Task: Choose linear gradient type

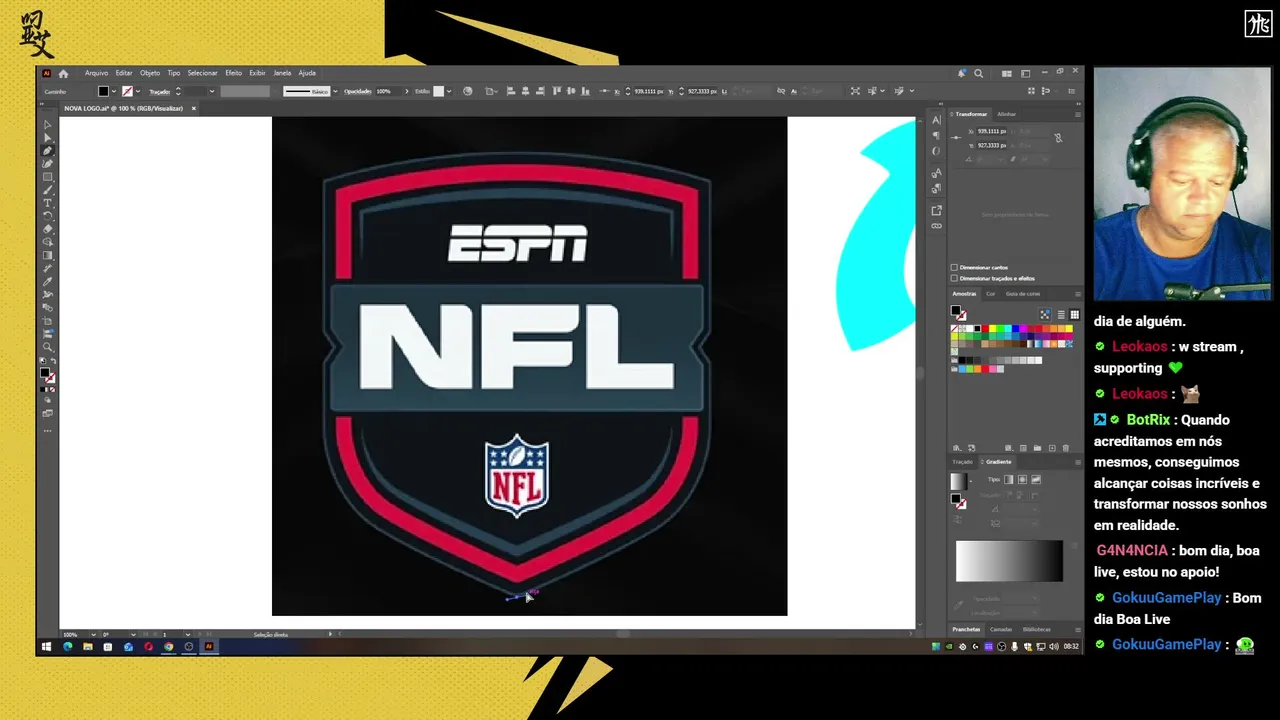Action: click(1008, 479)
